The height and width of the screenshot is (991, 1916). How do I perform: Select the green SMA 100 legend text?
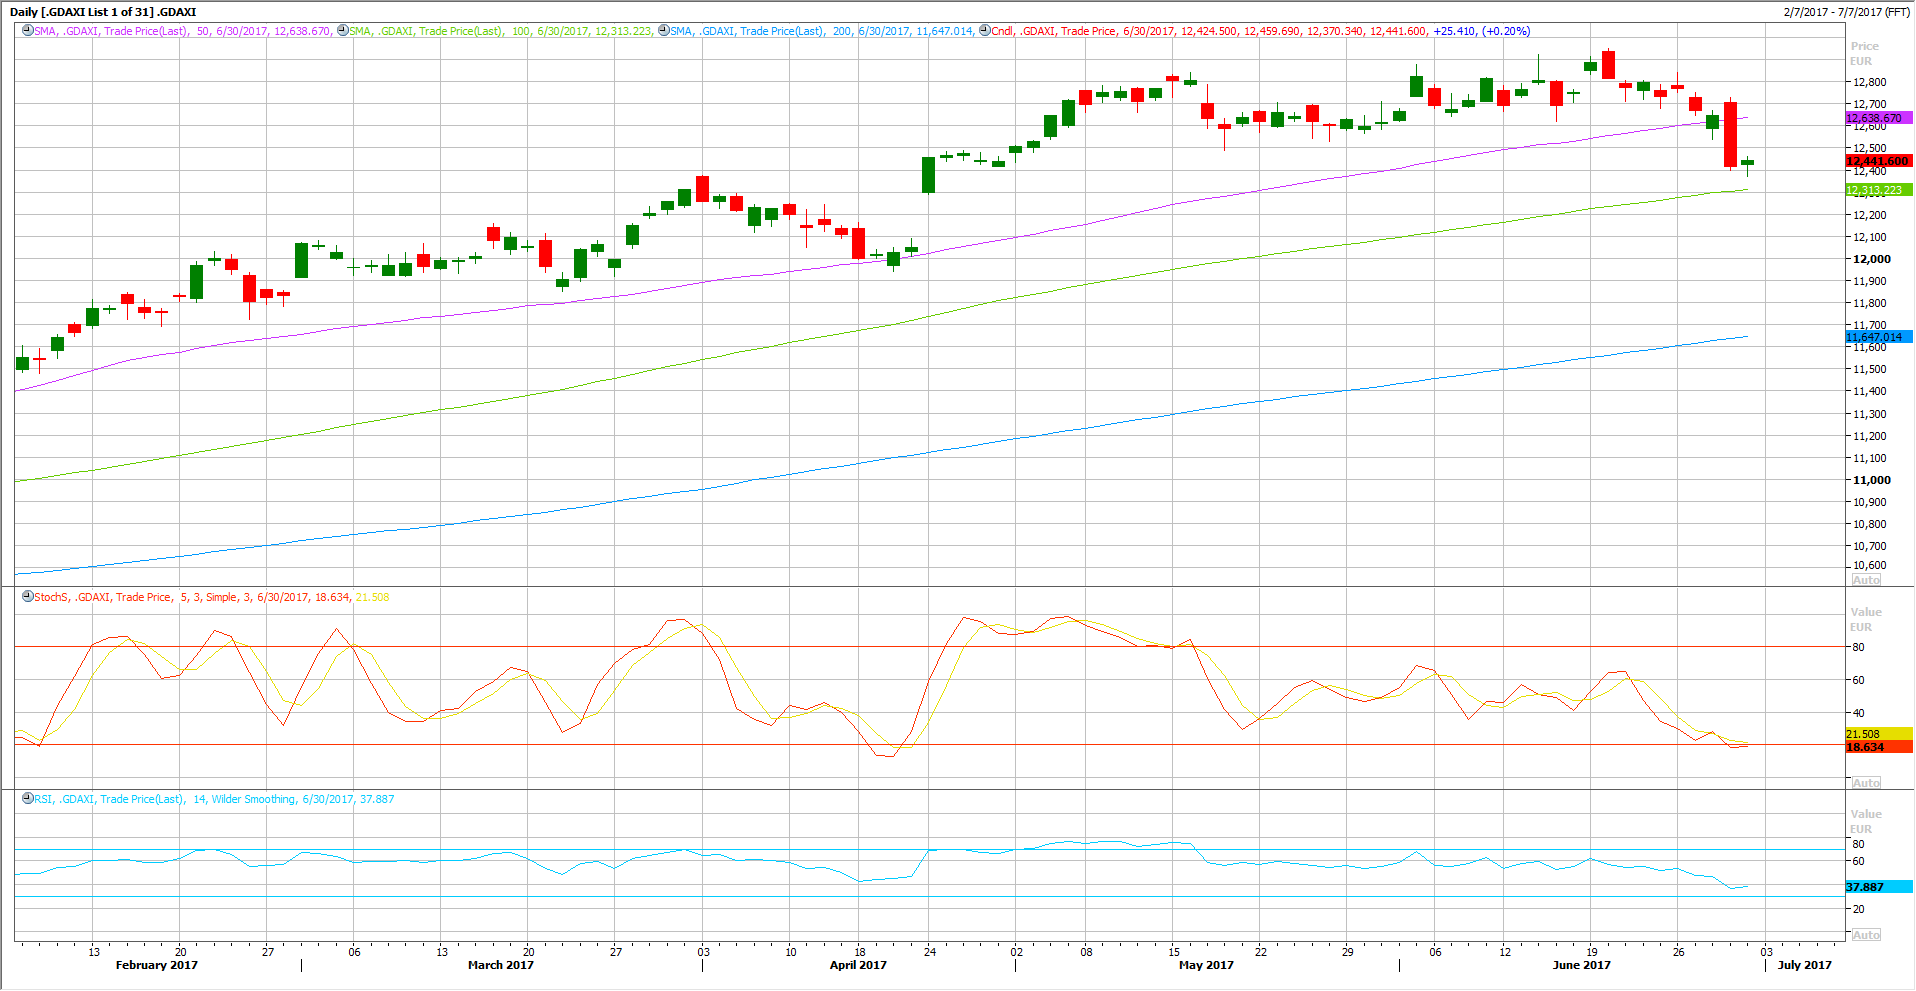coord(500,32)
